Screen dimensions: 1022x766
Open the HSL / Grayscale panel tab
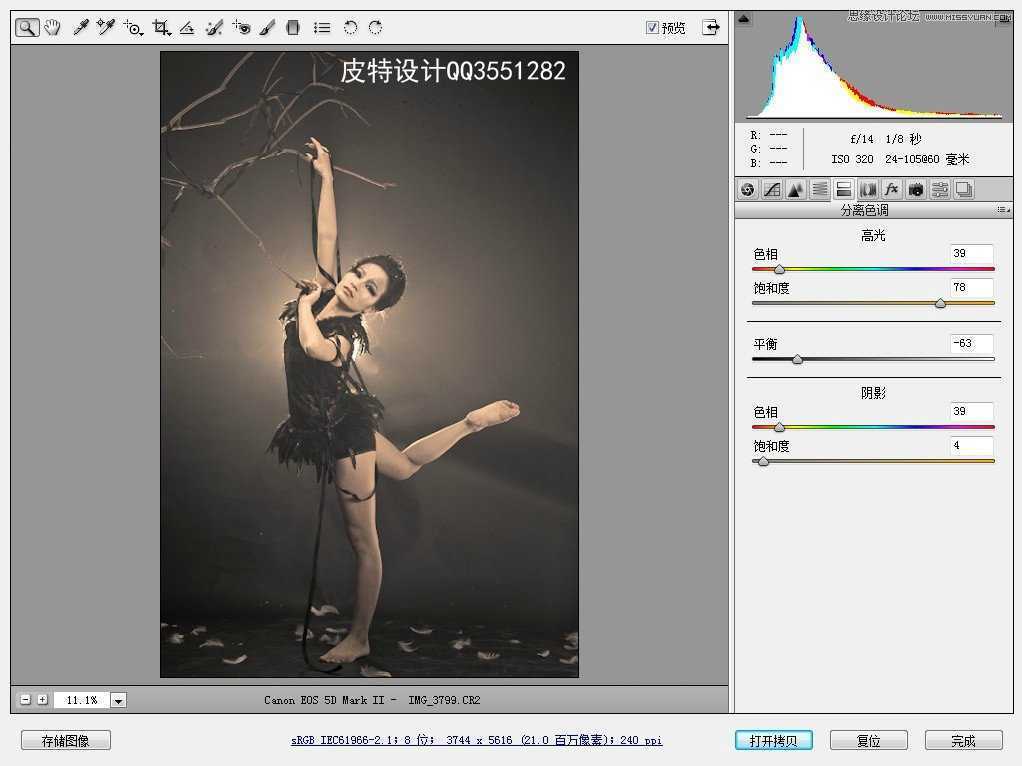(x=820, y=190)
